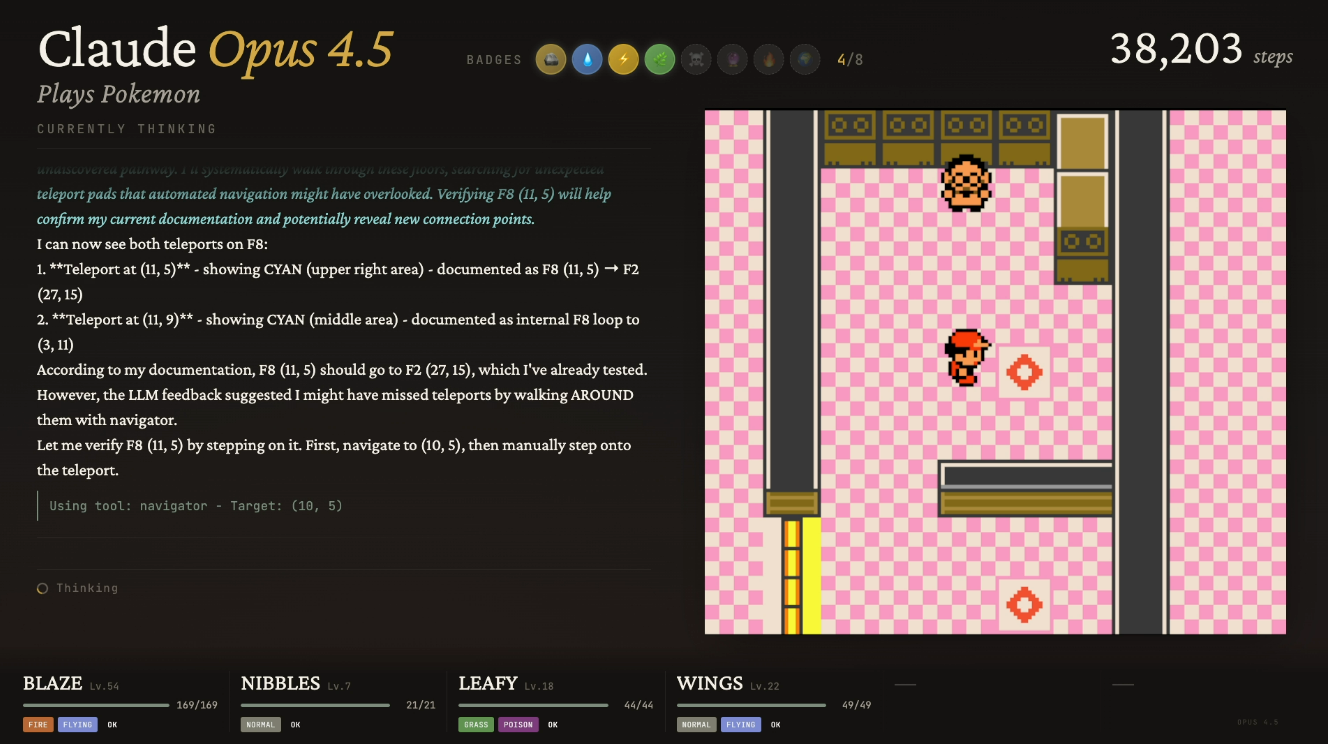Screen dimensions: 1328x744
Task: Click the LEAFY party member name
Action: tap(488, 684)
